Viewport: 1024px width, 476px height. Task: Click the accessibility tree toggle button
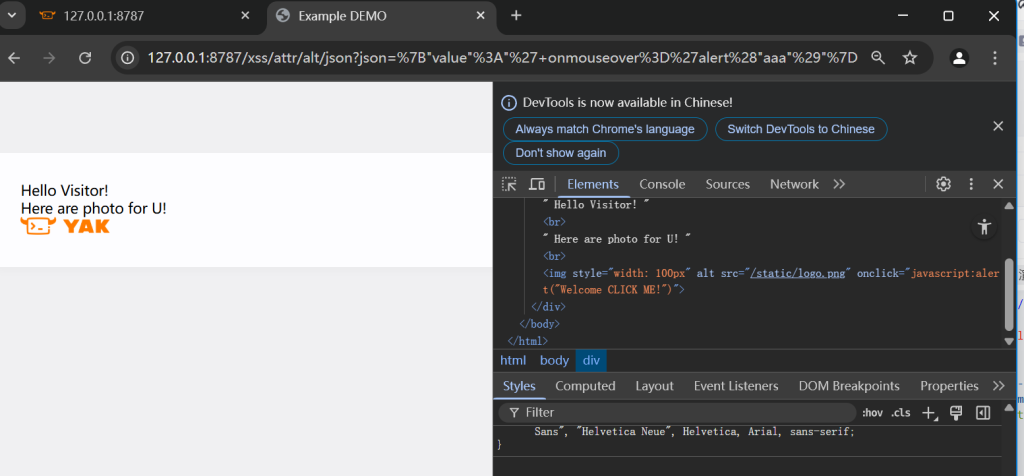tap(984, 227)
